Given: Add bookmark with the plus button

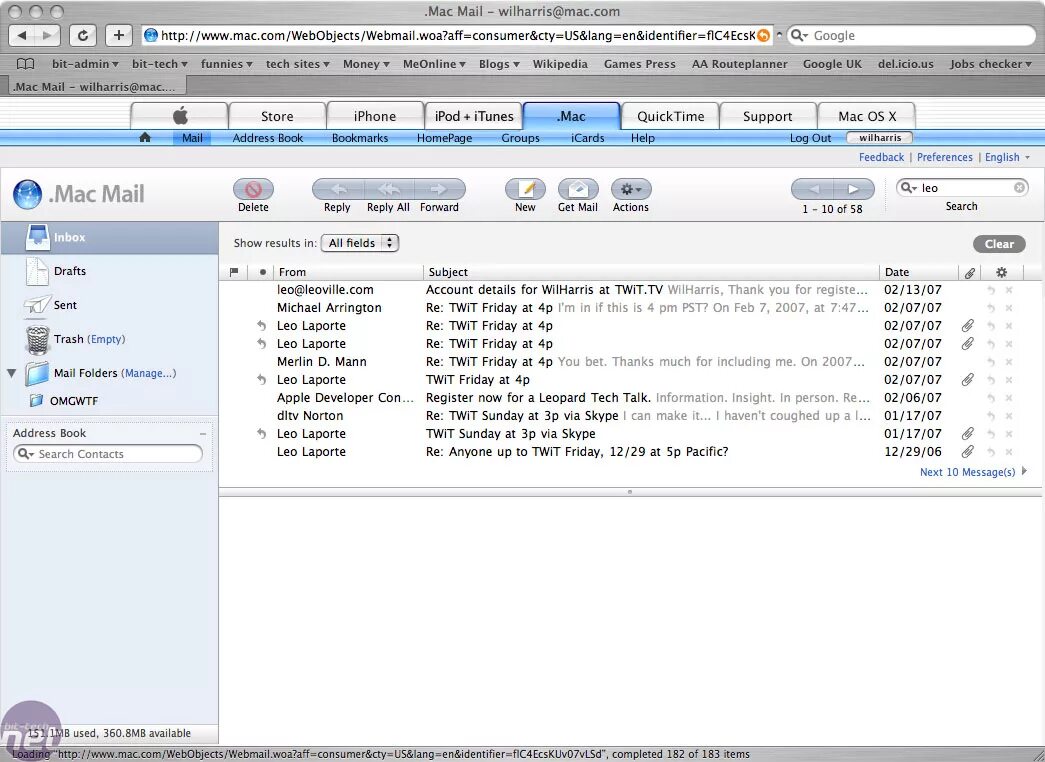Looking at the screenshot, I should (x=118, y=35).
